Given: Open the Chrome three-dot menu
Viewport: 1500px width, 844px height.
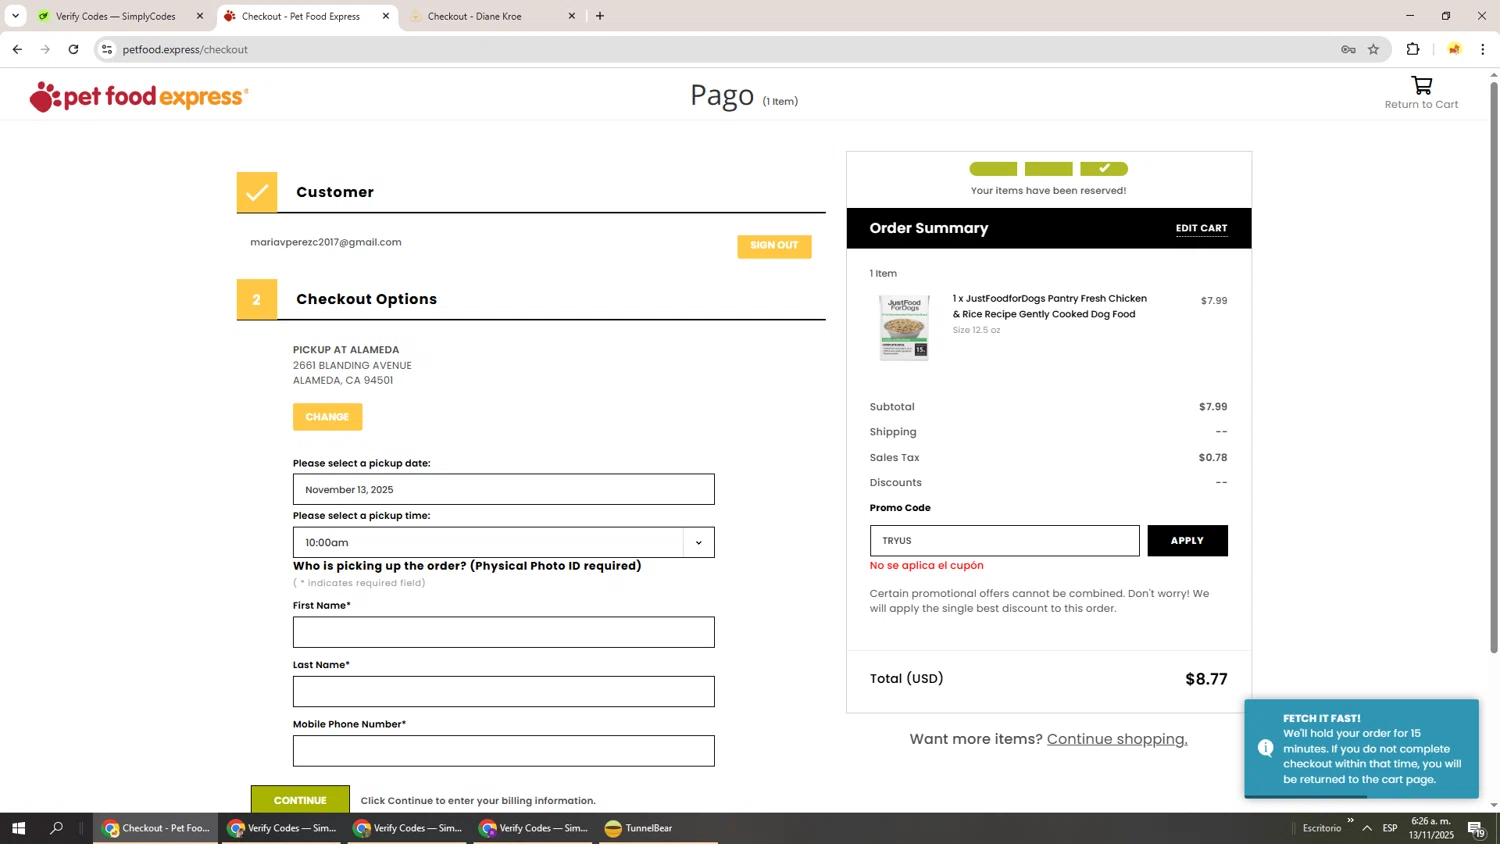Looking at the screenshot, I should [x=1483, y=49].
